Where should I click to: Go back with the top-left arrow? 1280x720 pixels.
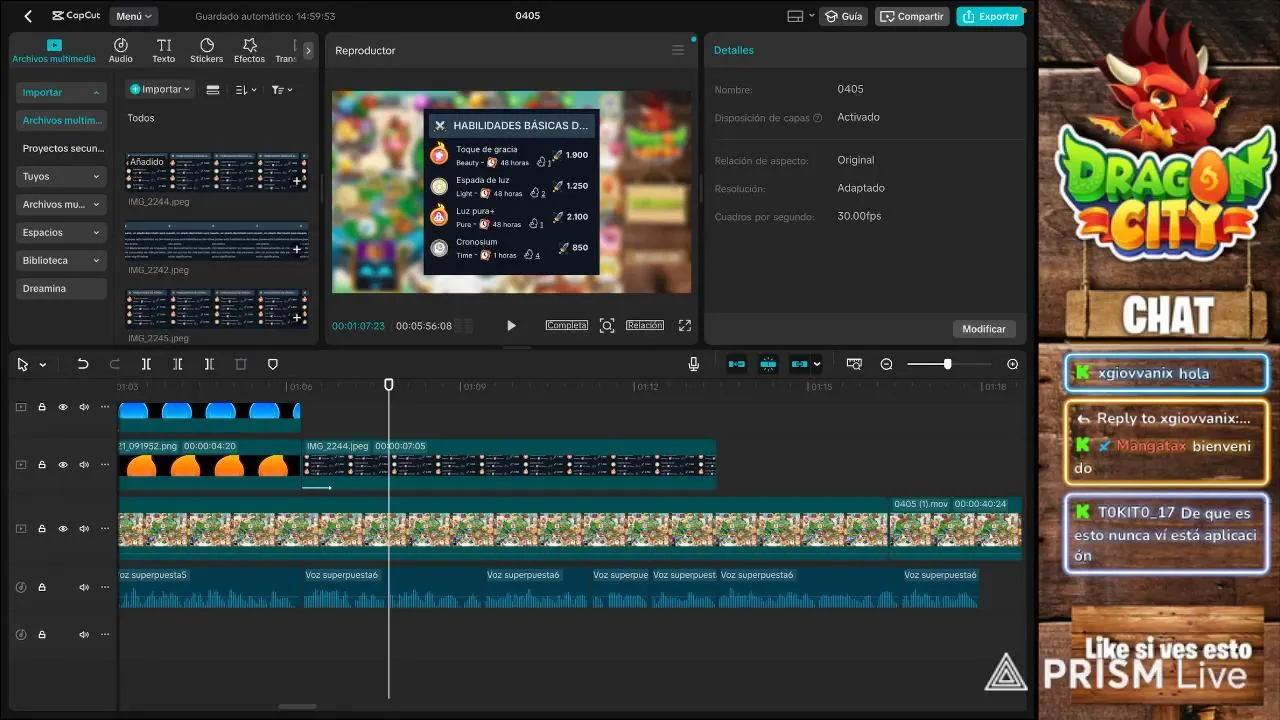pyautogui.click(x=28, y=16)
